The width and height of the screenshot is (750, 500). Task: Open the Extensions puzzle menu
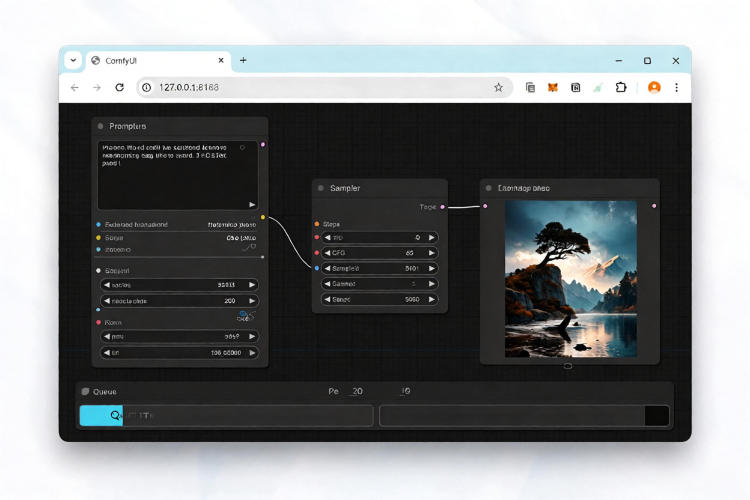(x=621, y=88)
